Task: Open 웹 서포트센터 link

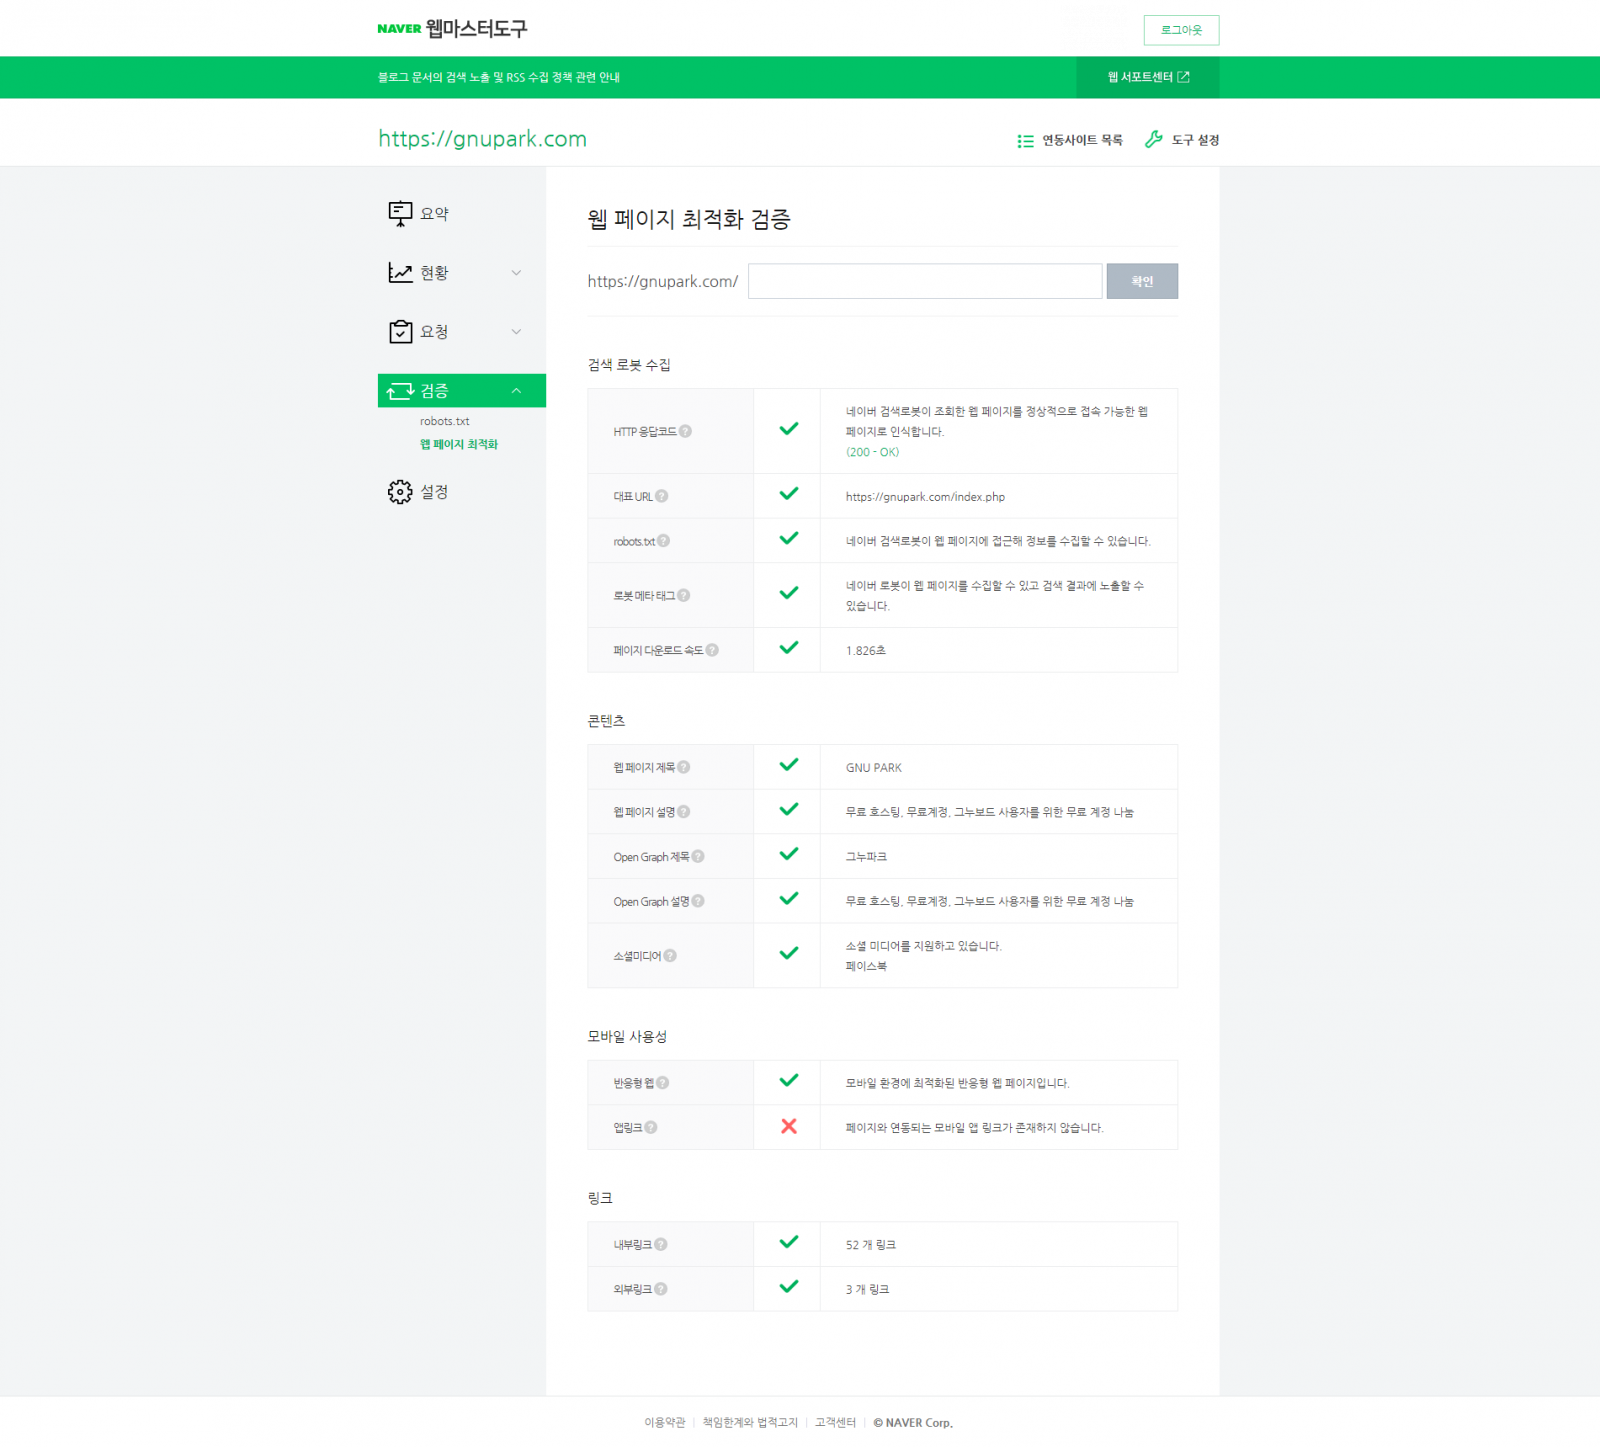Action: tap(1147, 78)
